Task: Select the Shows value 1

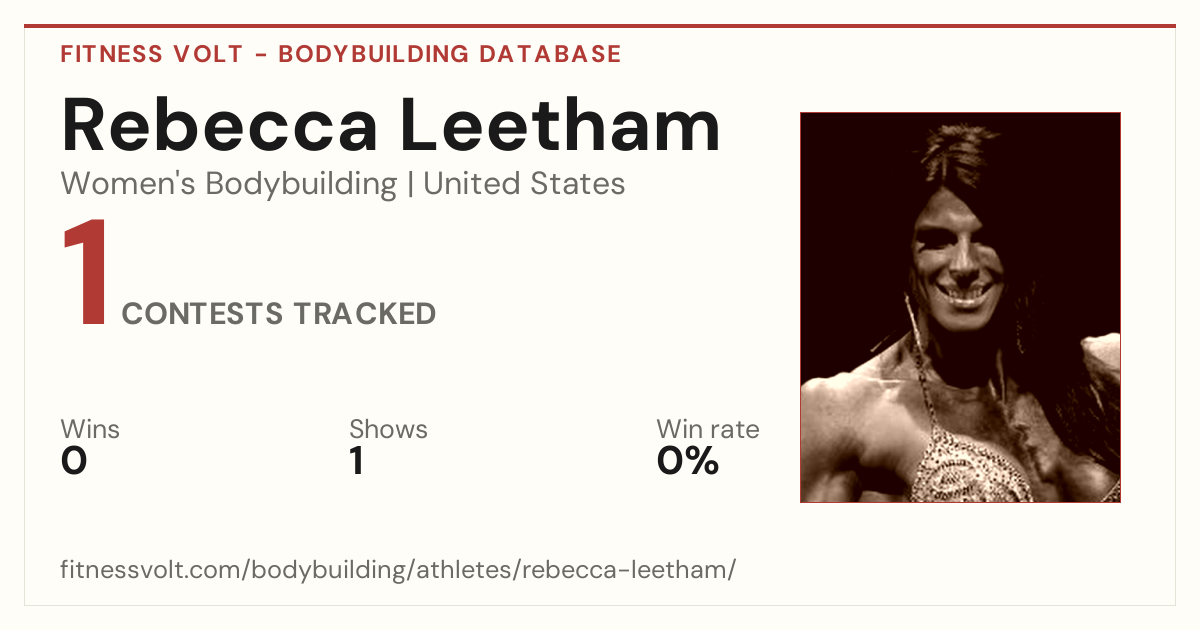Action: point(357,461)
